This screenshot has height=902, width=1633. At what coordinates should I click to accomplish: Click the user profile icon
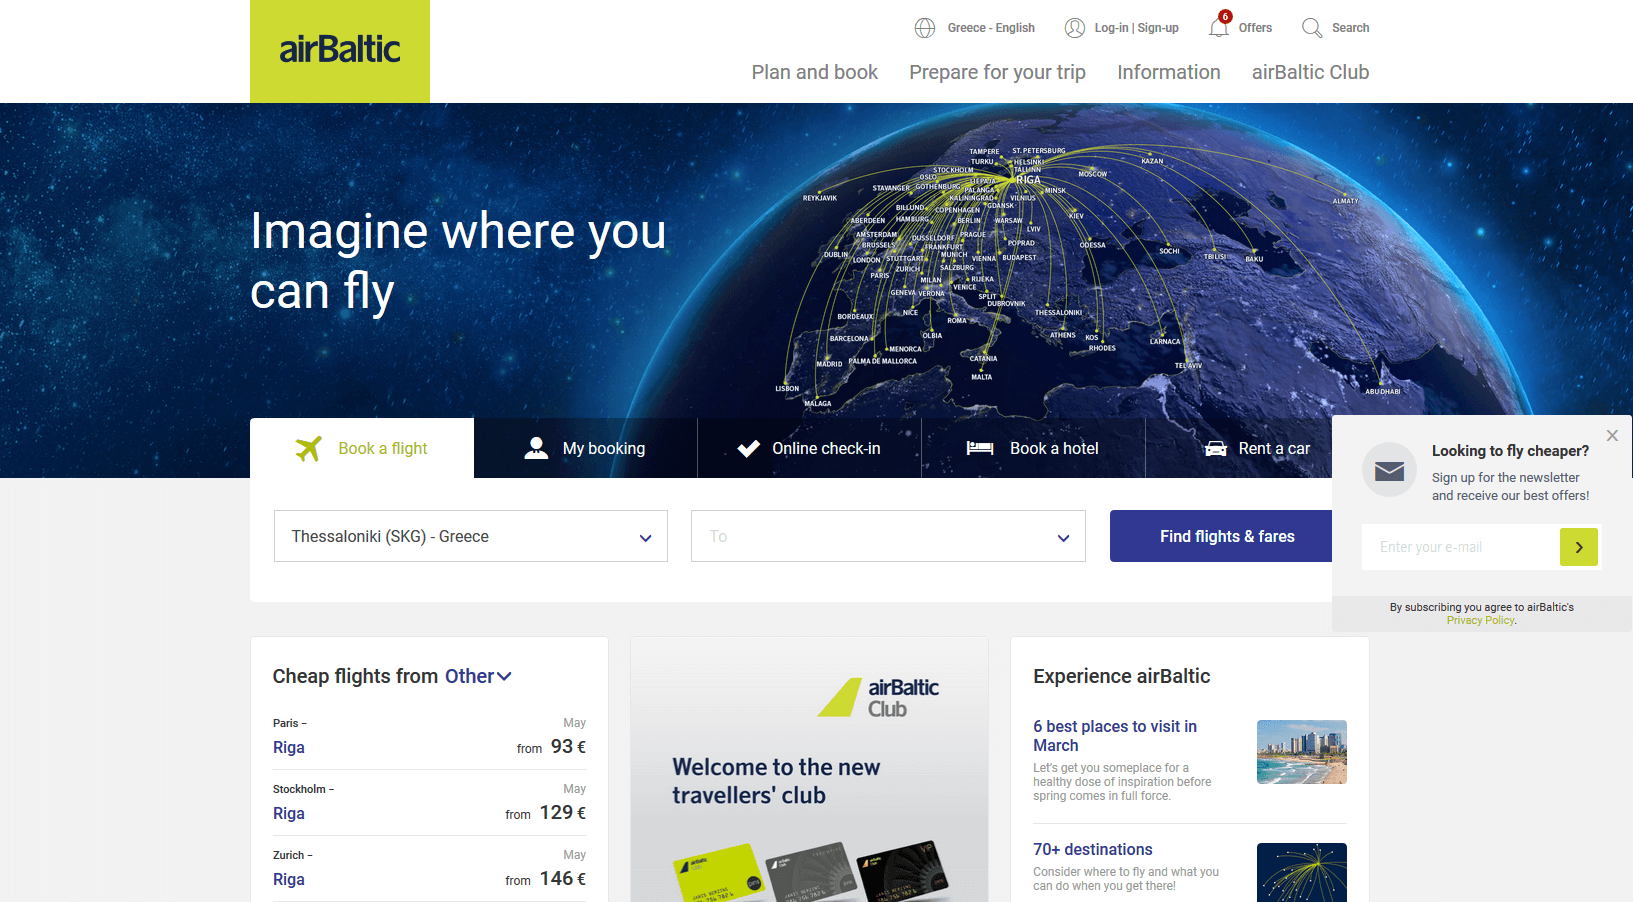(x=1075, y=28)
